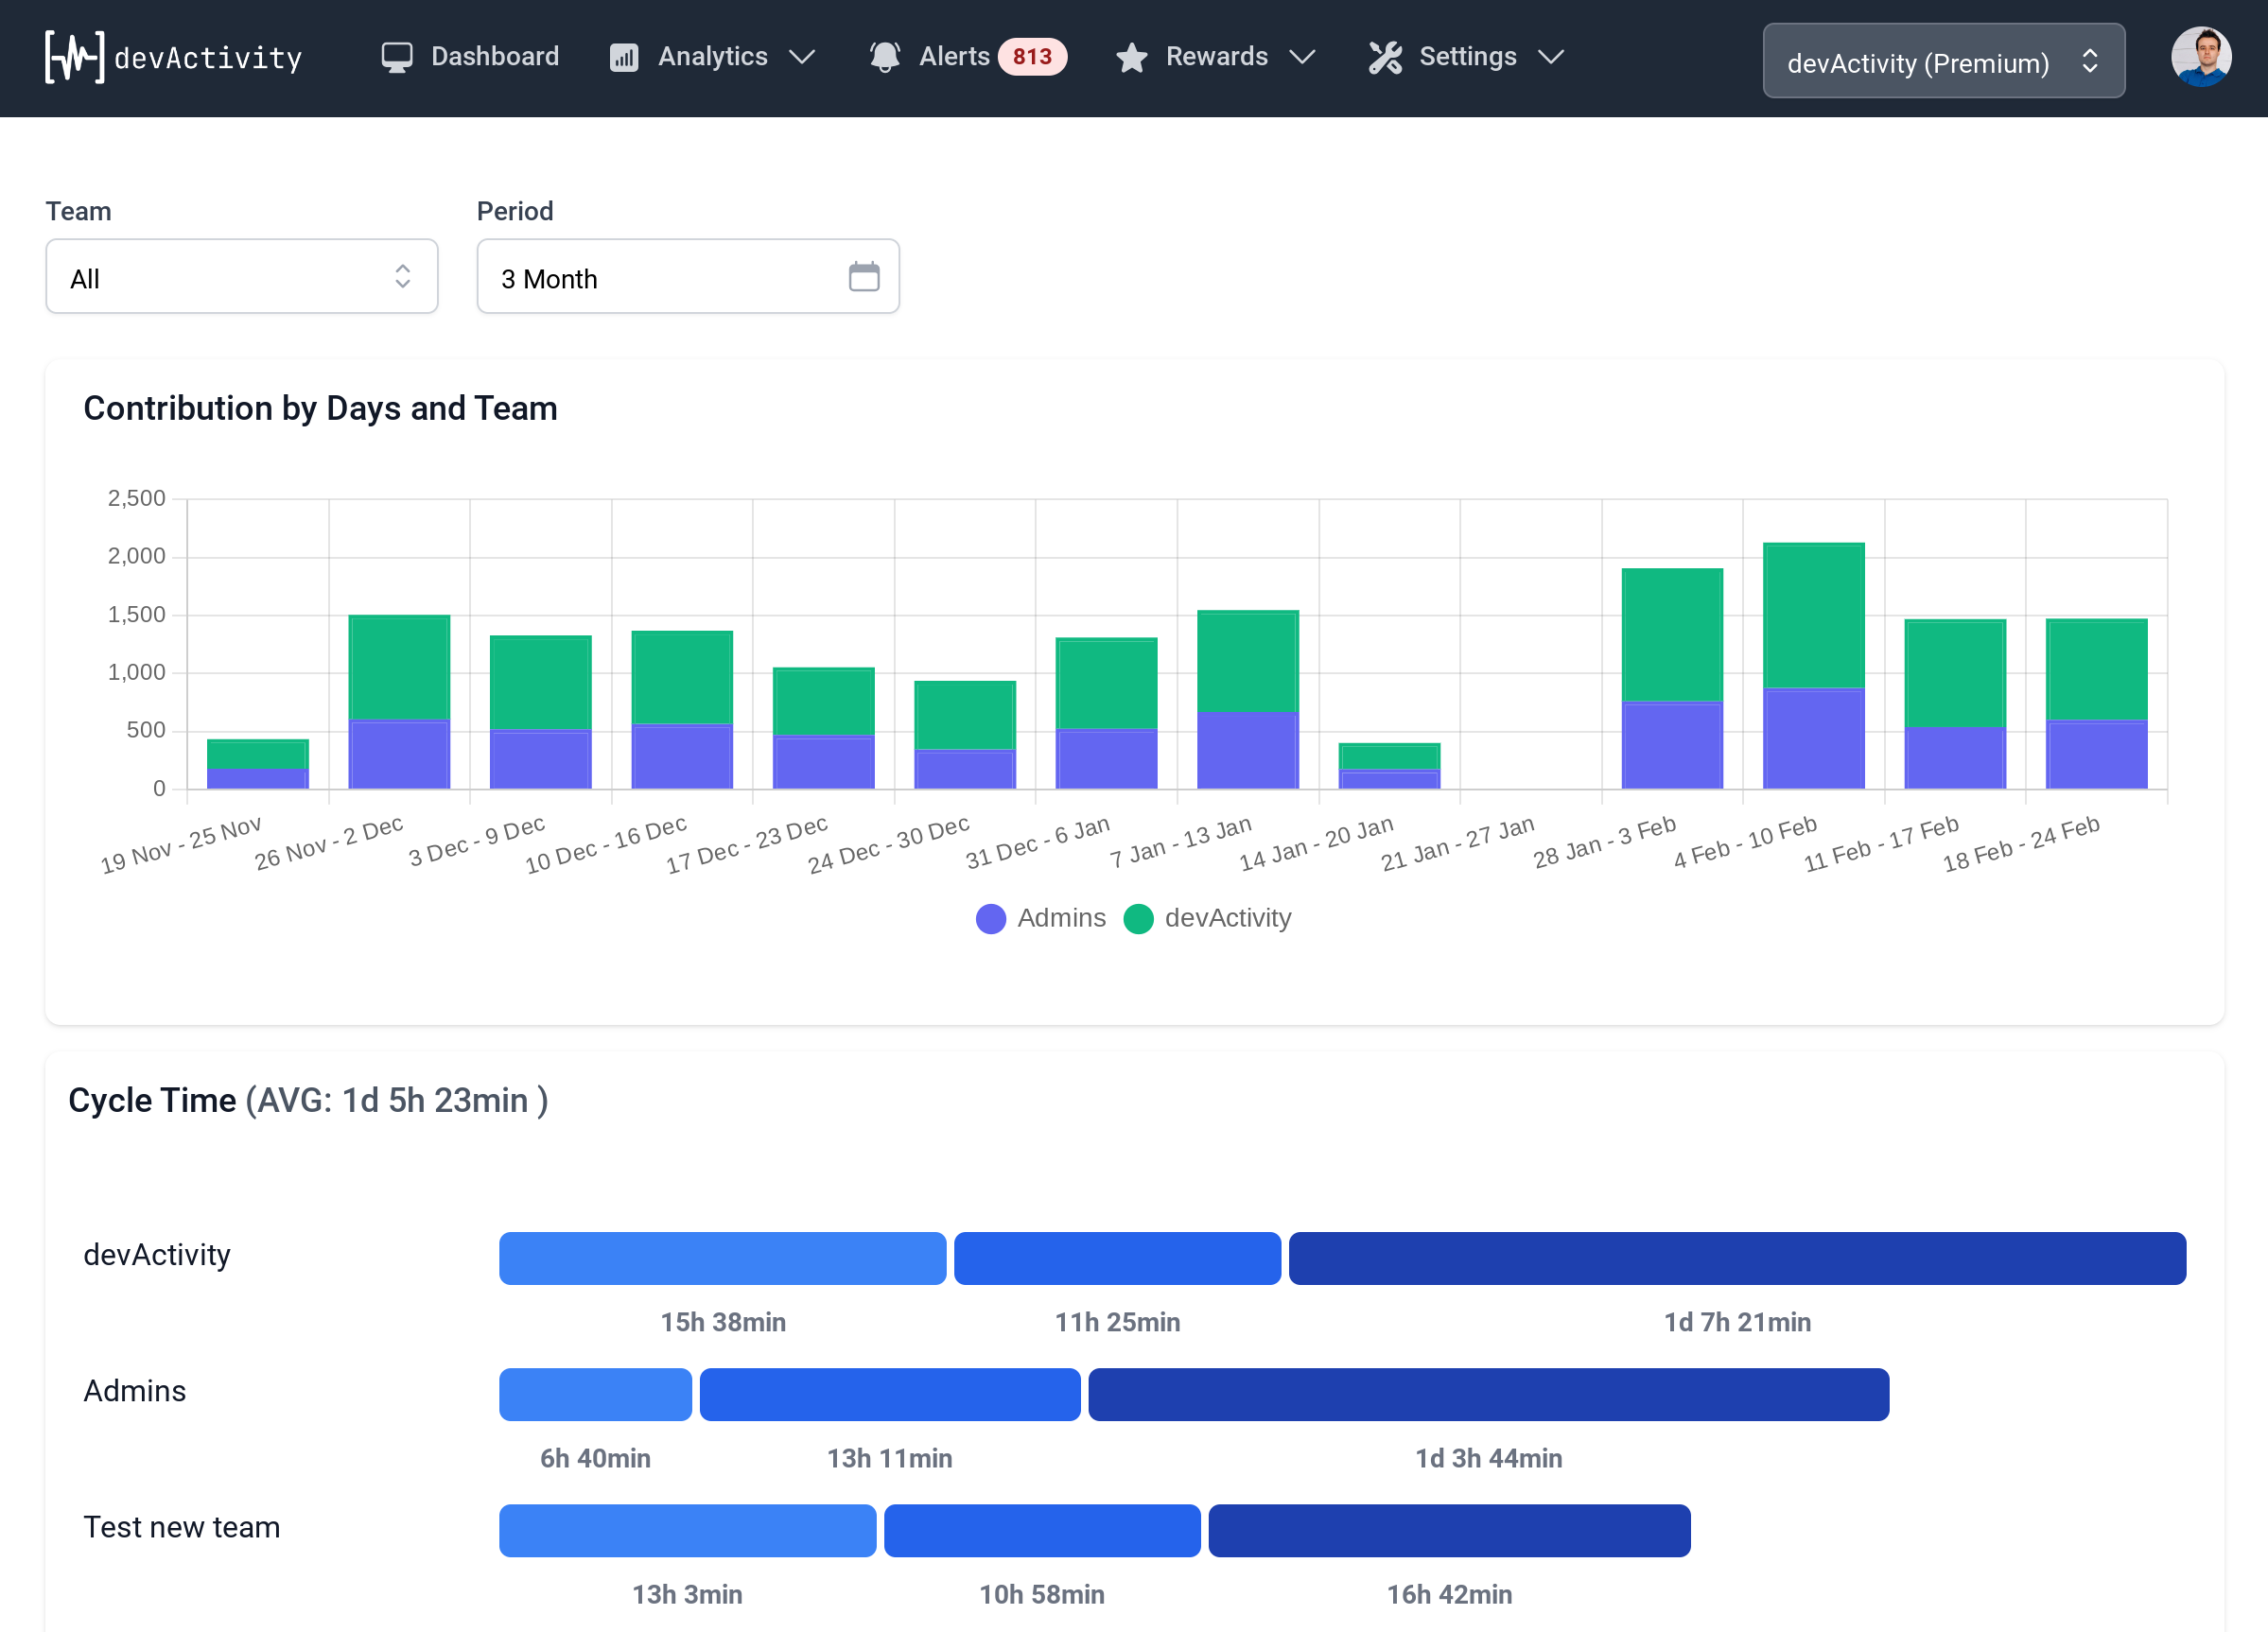Click the calendar icon for Period
The height and width of the screenshot is (1632, 2268).
coord(864,276)
